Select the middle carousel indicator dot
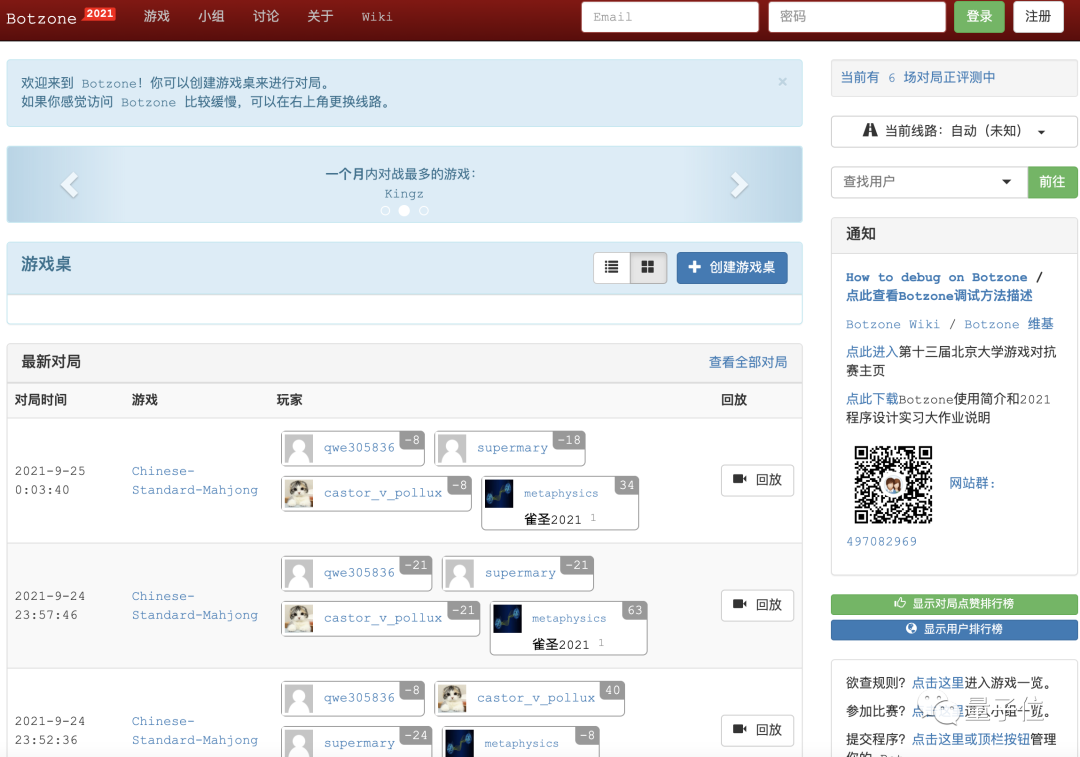 [x=404, y=211]
